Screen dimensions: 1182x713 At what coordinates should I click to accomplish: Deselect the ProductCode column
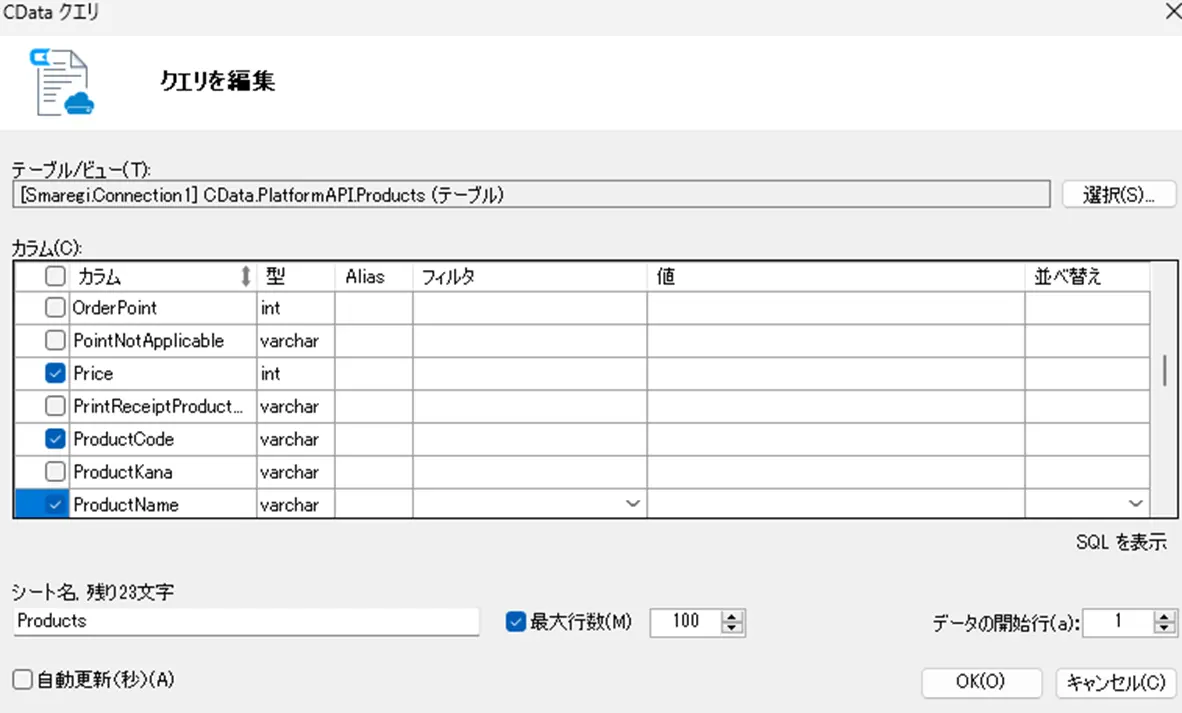56,439
